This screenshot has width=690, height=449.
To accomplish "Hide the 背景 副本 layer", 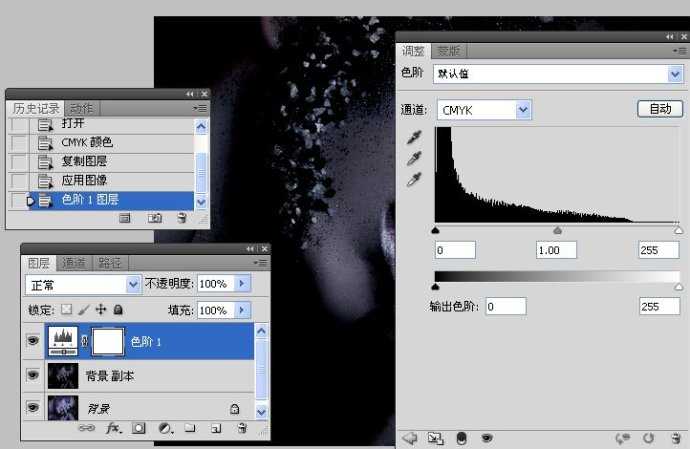I will coord(33,375).
